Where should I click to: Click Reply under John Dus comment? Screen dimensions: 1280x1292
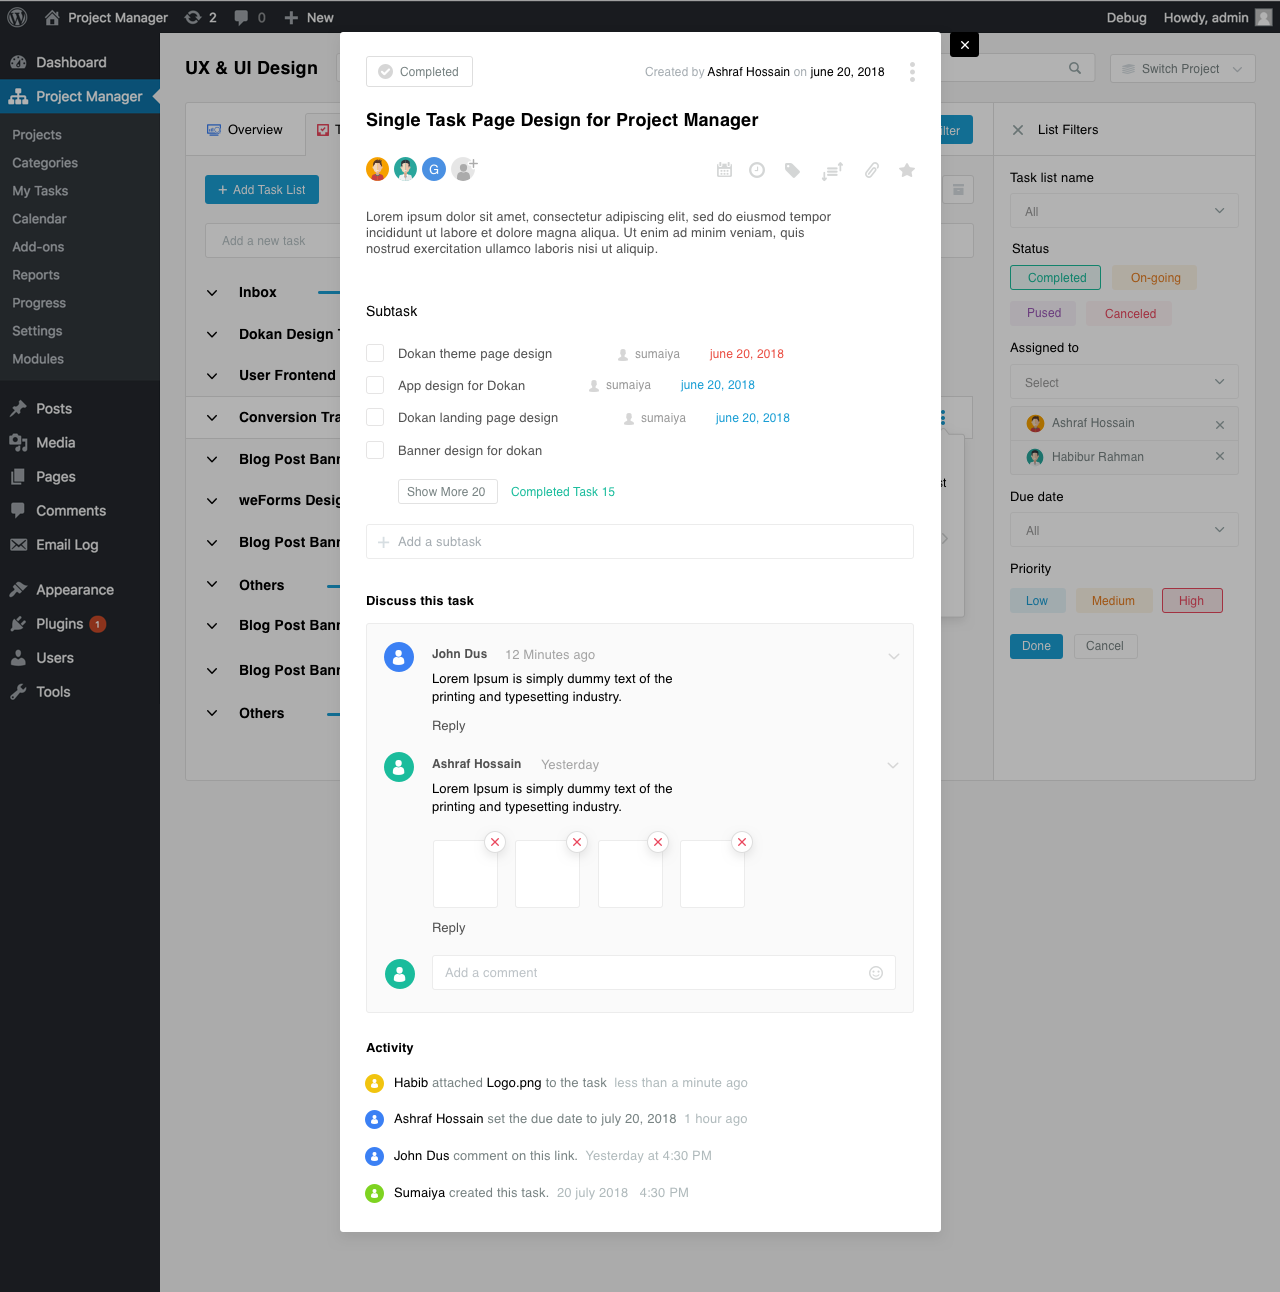pos(448,726)
